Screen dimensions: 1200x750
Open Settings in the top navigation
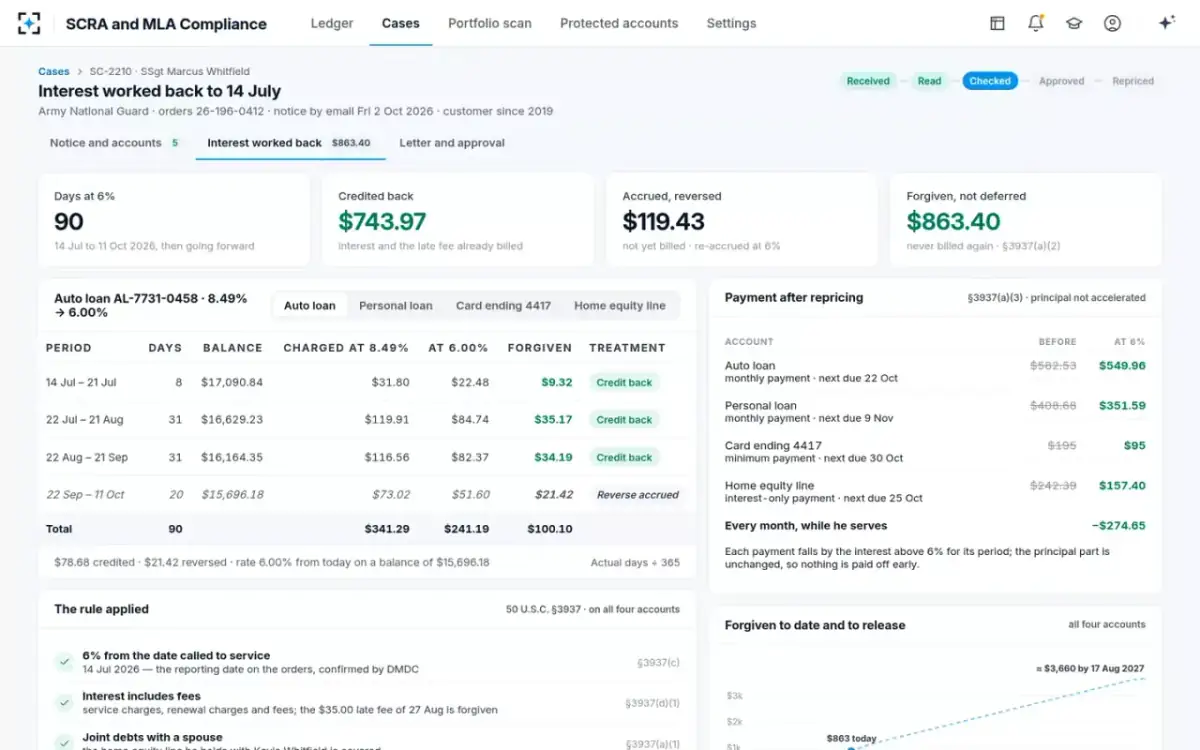pyautogui.click(x=731, y=23)
